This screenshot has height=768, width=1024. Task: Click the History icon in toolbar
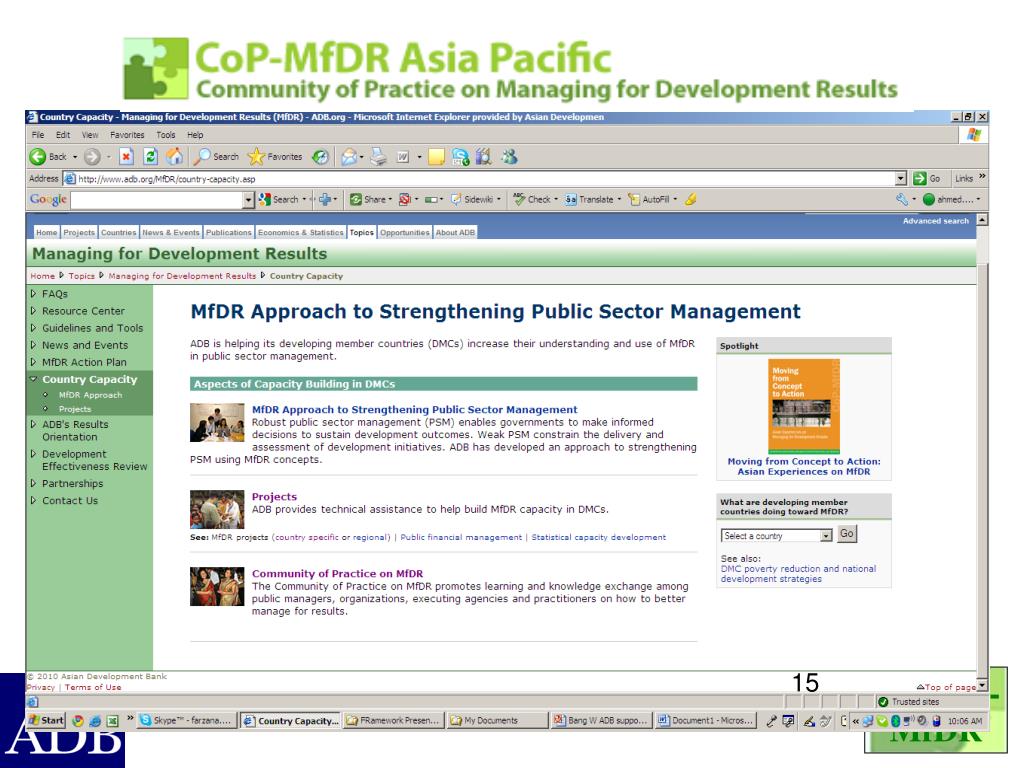click(x=320, y=157)
